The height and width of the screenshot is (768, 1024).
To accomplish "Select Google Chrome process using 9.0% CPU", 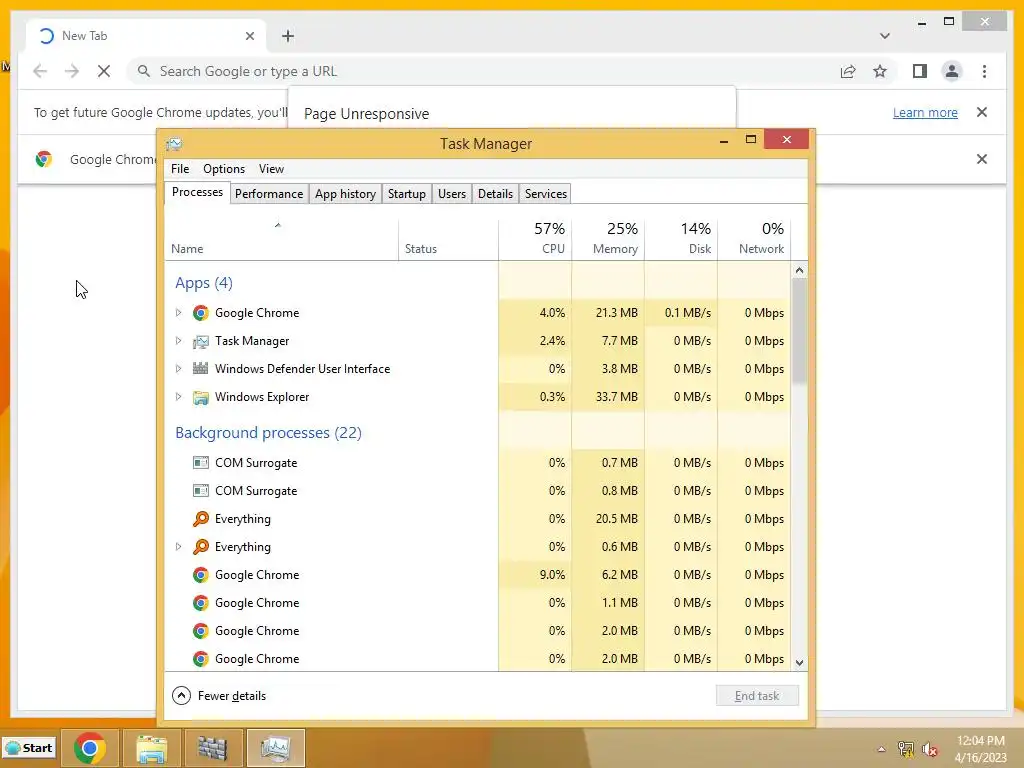I will [477, 575].
